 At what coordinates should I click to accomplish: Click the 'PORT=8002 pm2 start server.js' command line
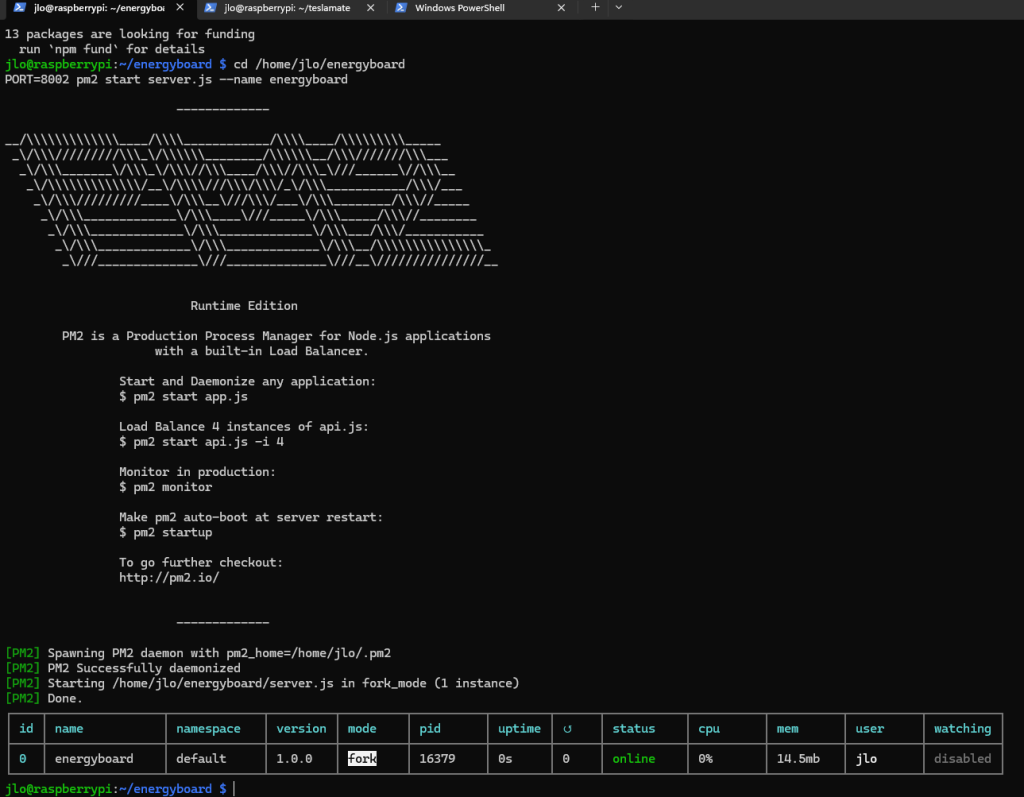tap(176, 79)
